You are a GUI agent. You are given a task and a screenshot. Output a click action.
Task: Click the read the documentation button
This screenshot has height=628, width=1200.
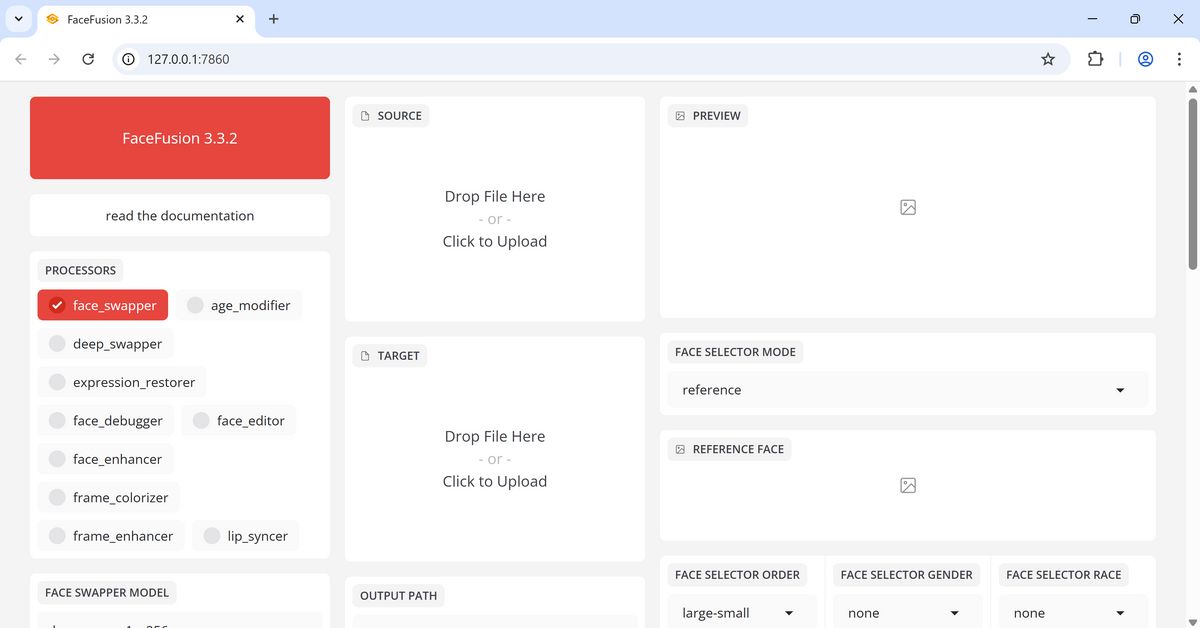[180, 215]
